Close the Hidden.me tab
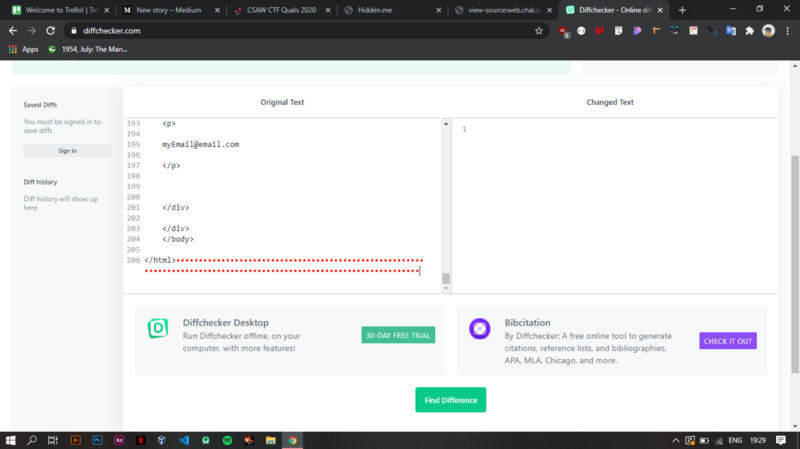This screenshot has width=800, height=449. (439, 10)
